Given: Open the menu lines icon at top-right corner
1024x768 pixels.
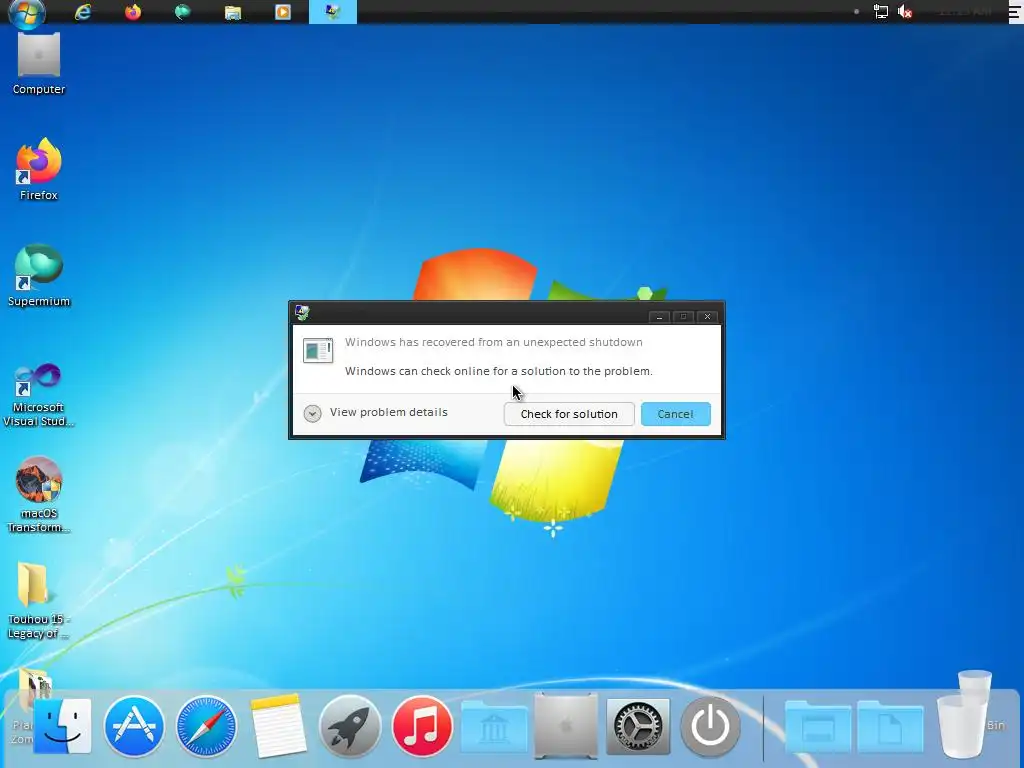Looking at the screenshot, I should [x=1014, y=12].
